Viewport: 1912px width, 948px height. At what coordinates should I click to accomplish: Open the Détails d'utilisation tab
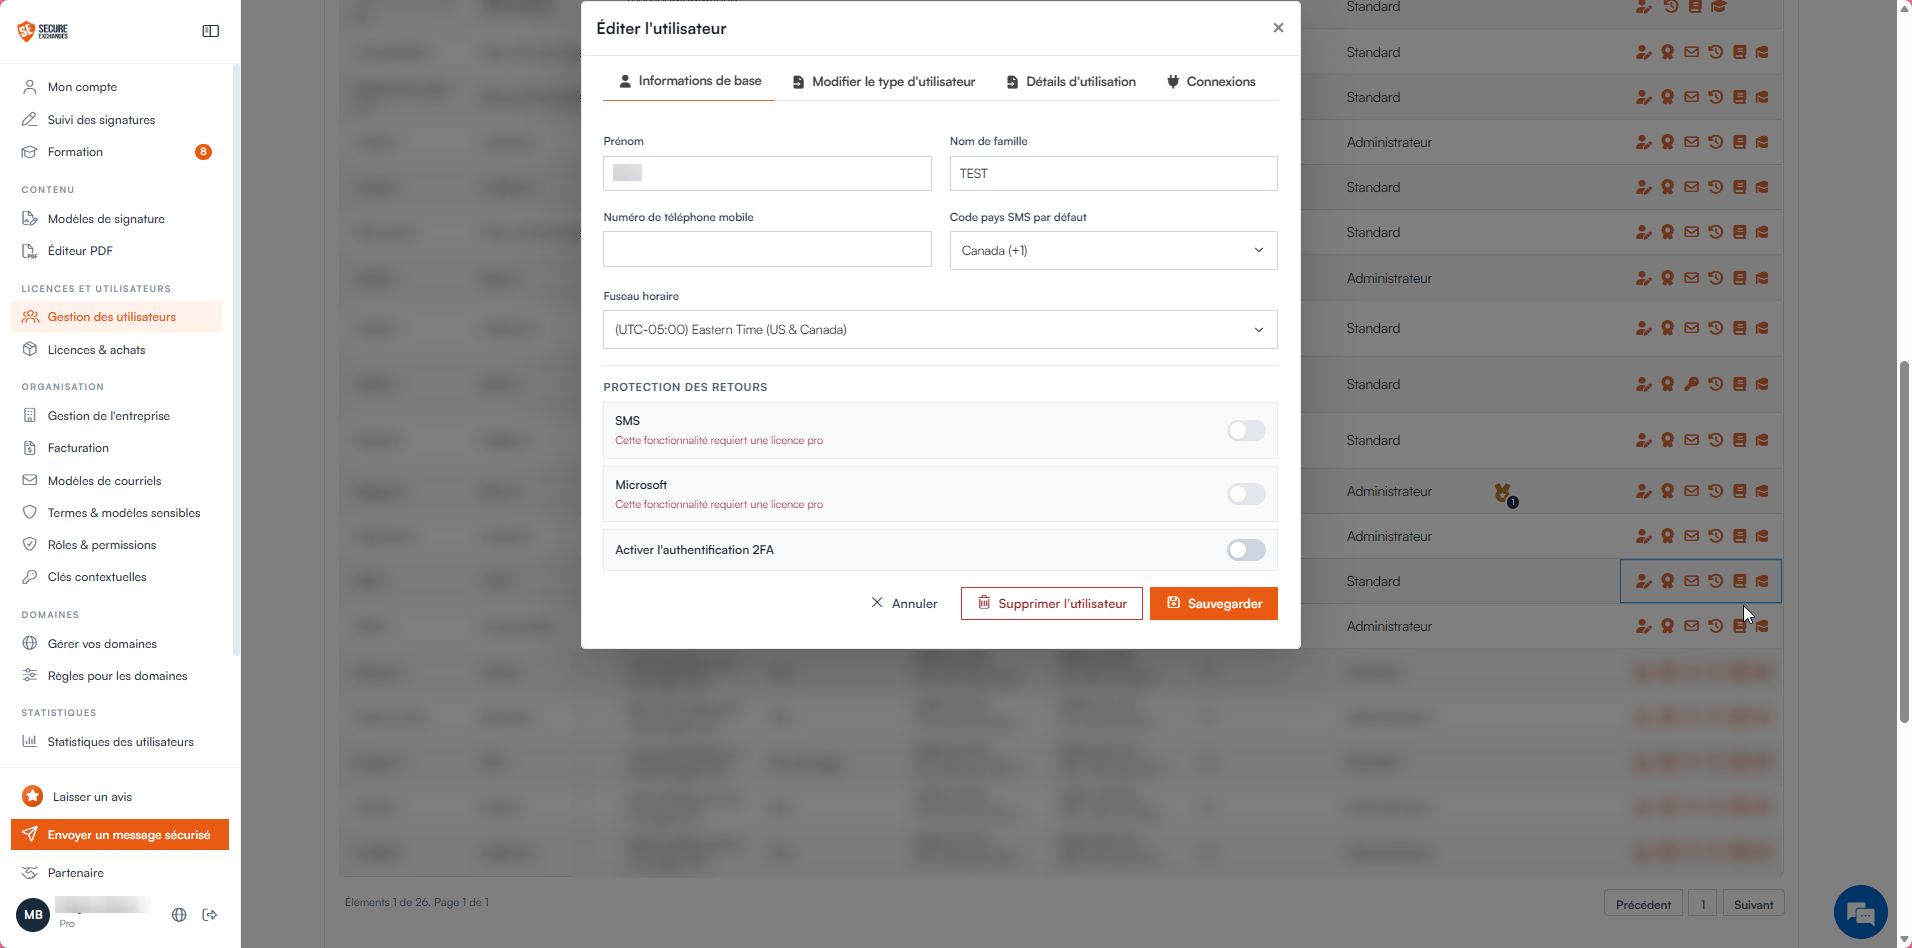[x=1071, y=82]
